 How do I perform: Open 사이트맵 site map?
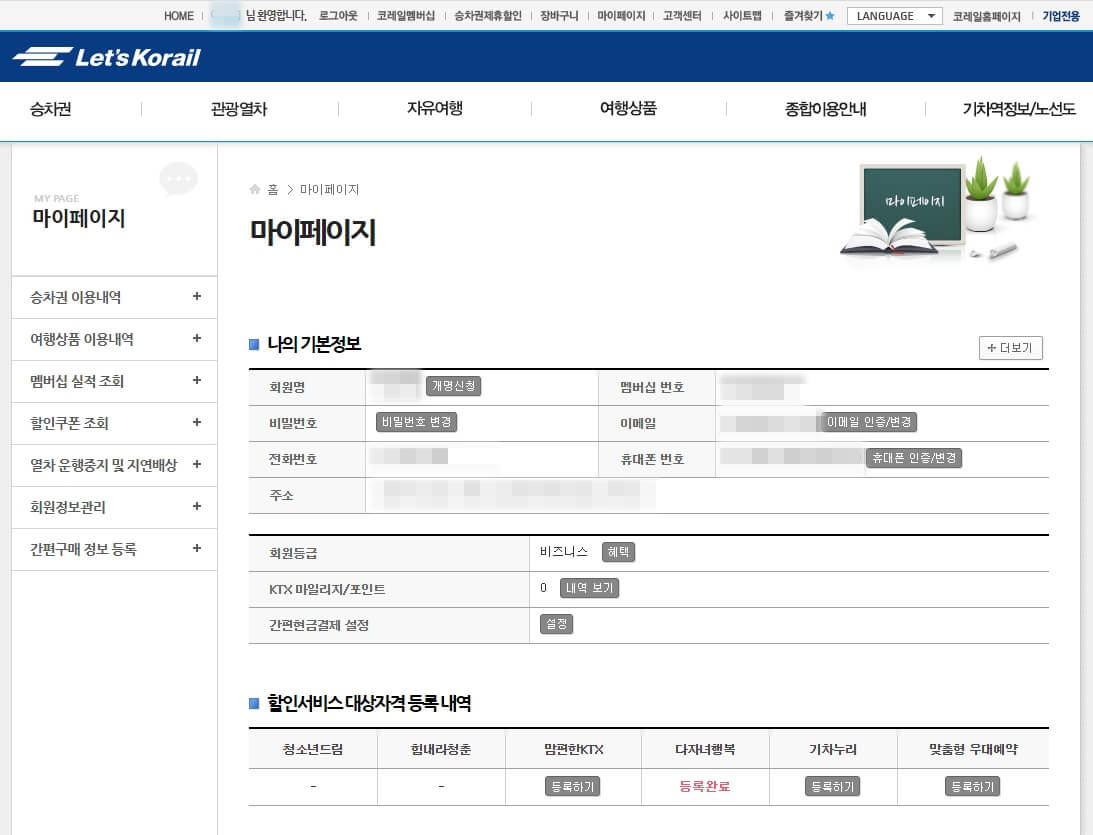740,15
